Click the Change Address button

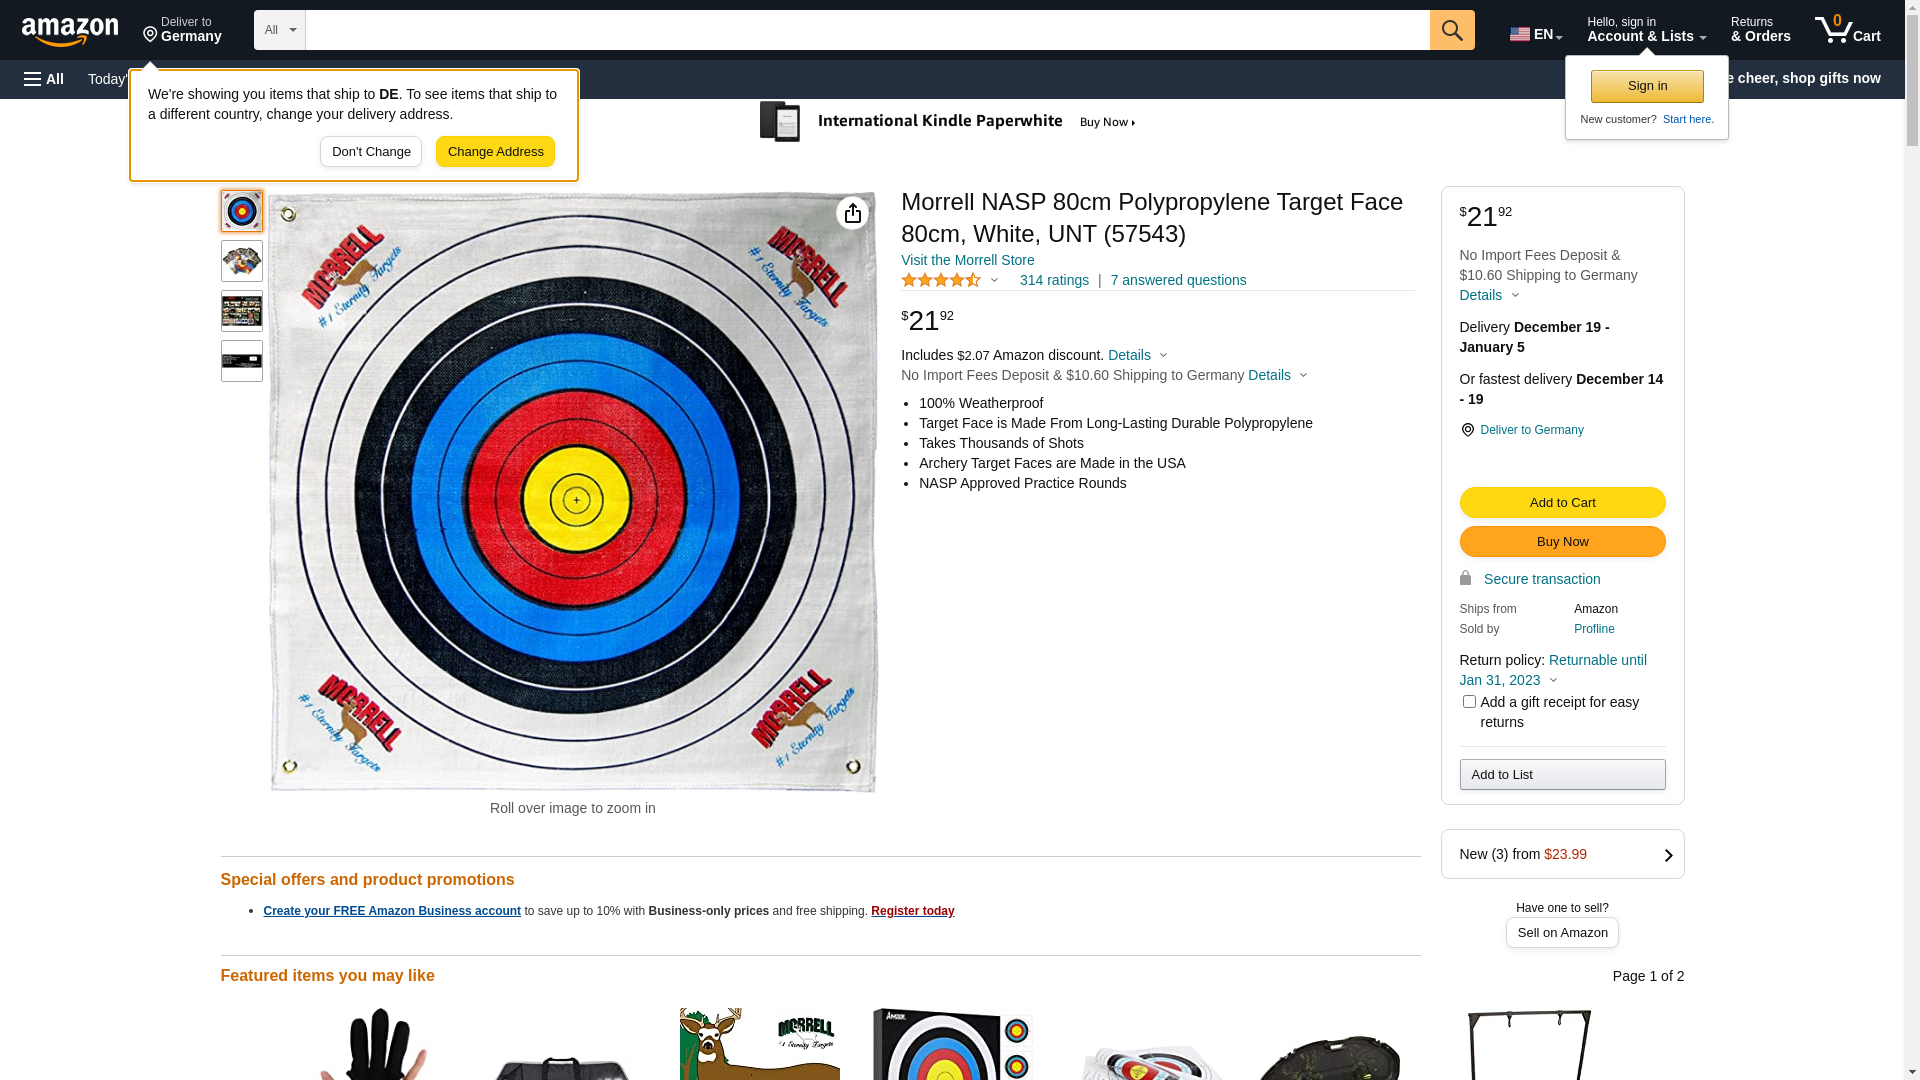[x=495, y=152]
